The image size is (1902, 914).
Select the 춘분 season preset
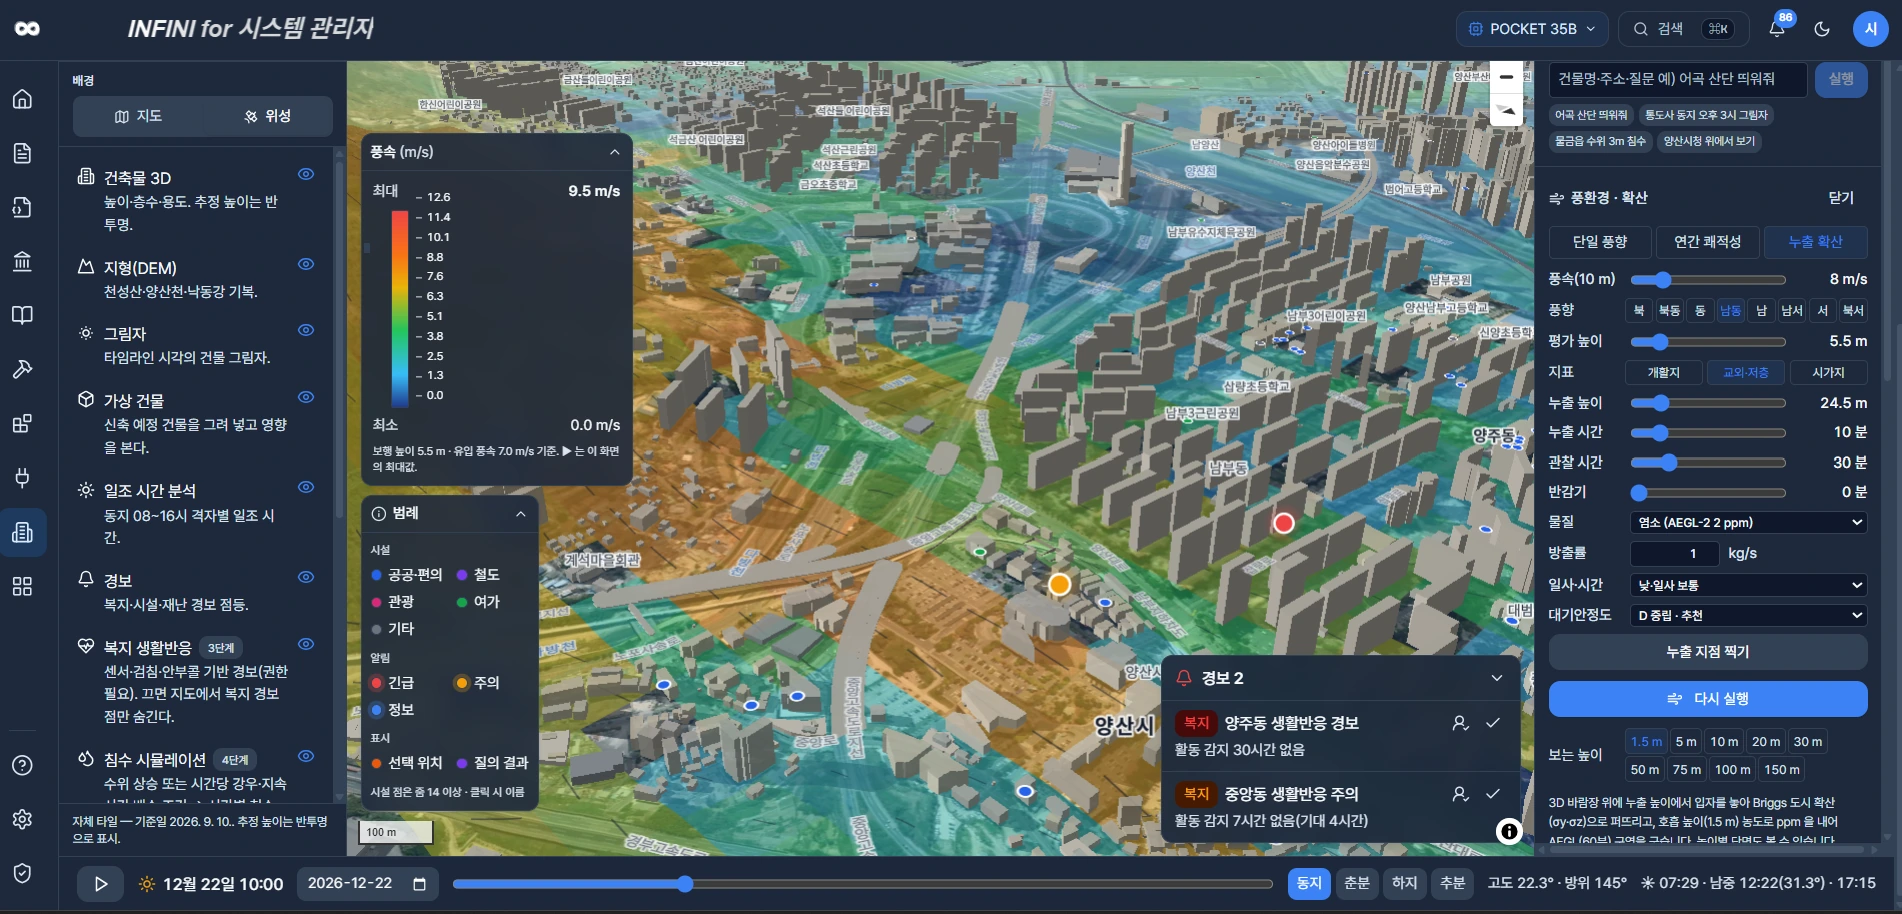[1356, 883]
